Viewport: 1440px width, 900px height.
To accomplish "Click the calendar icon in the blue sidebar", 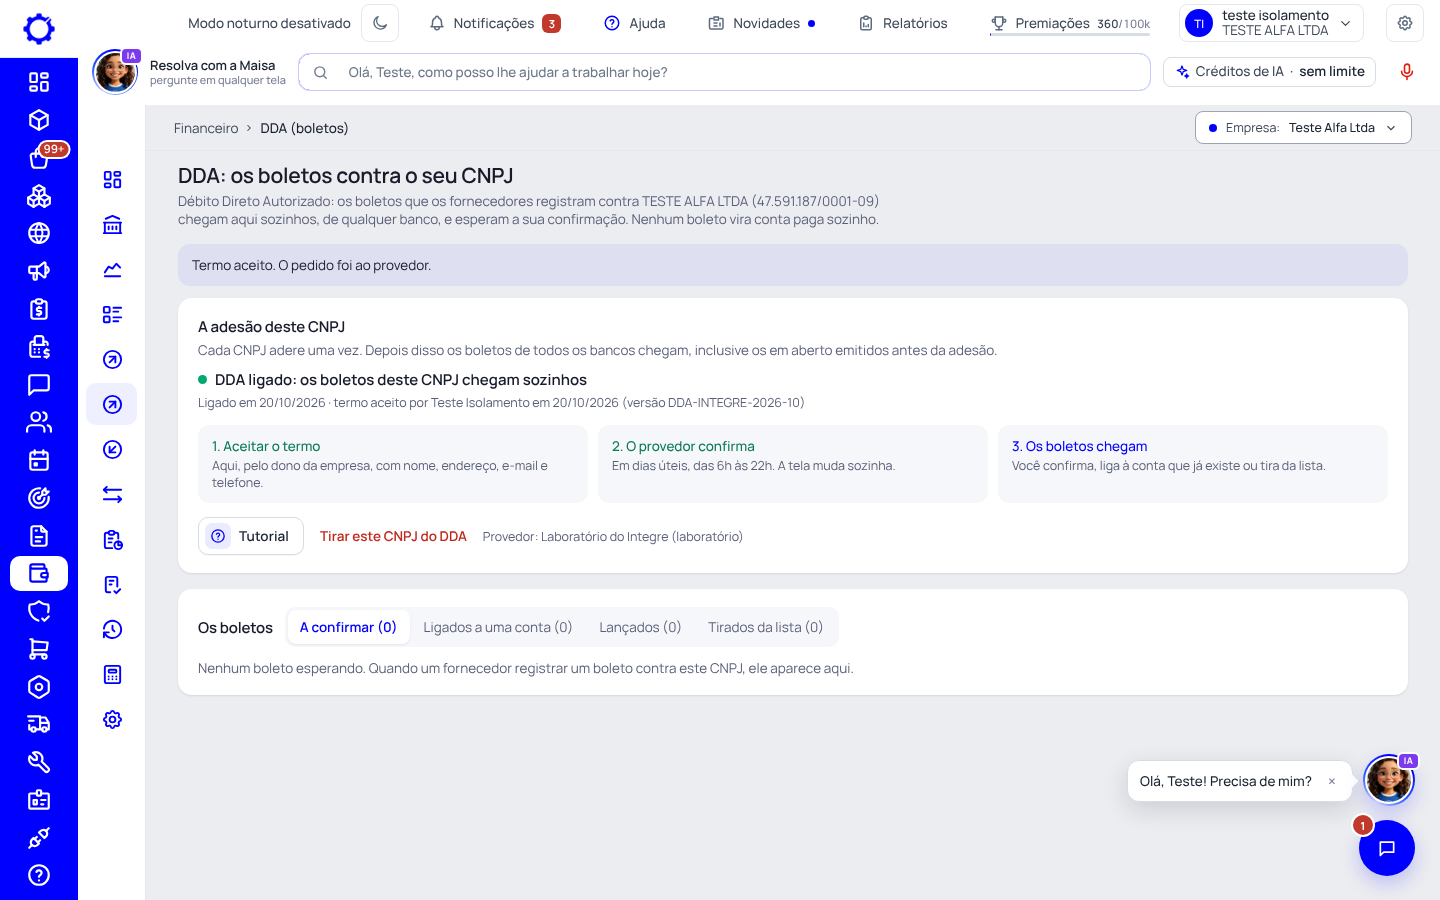I will 39,460.
